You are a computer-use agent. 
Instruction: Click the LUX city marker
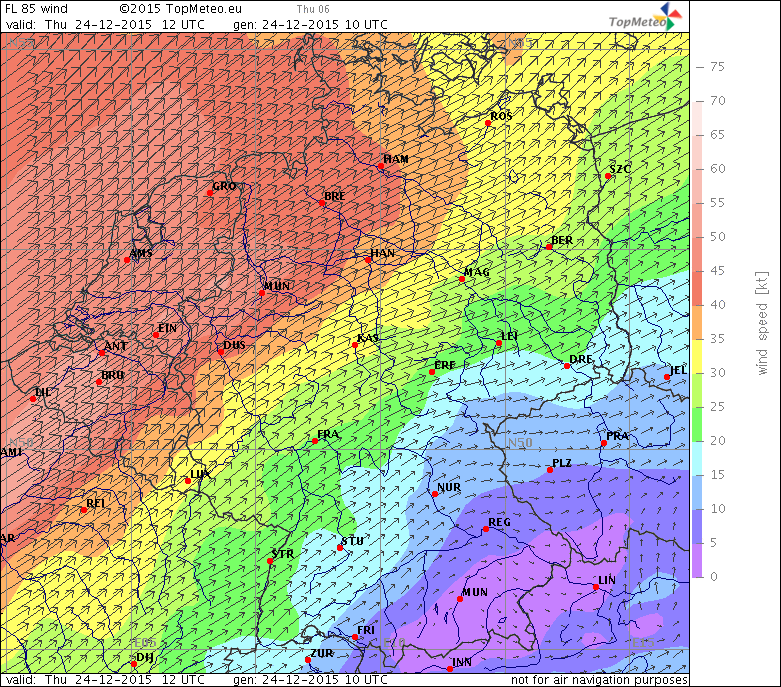(188, 481)
